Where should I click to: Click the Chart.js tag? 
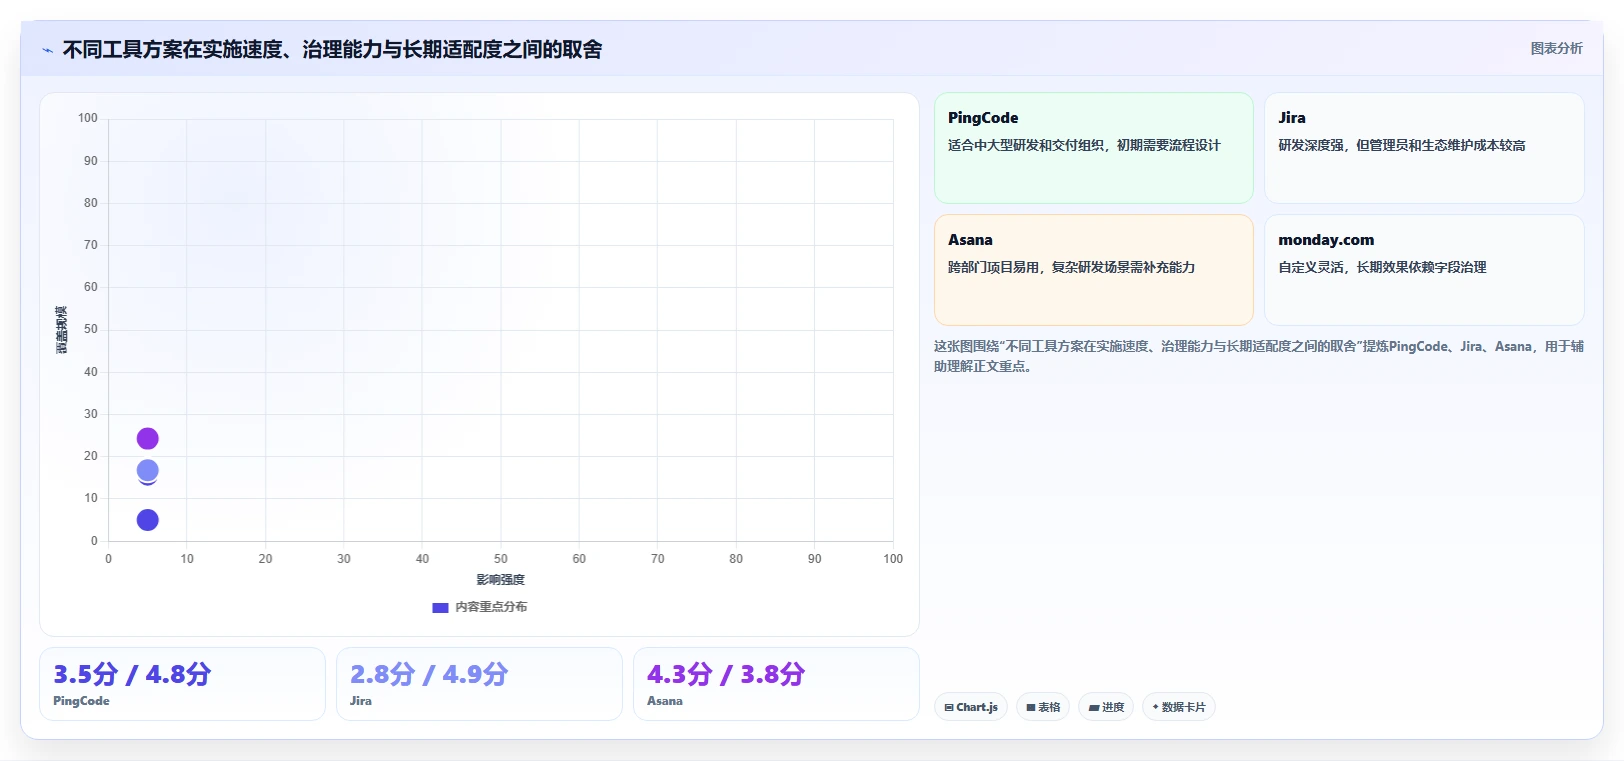click(971, 707)
